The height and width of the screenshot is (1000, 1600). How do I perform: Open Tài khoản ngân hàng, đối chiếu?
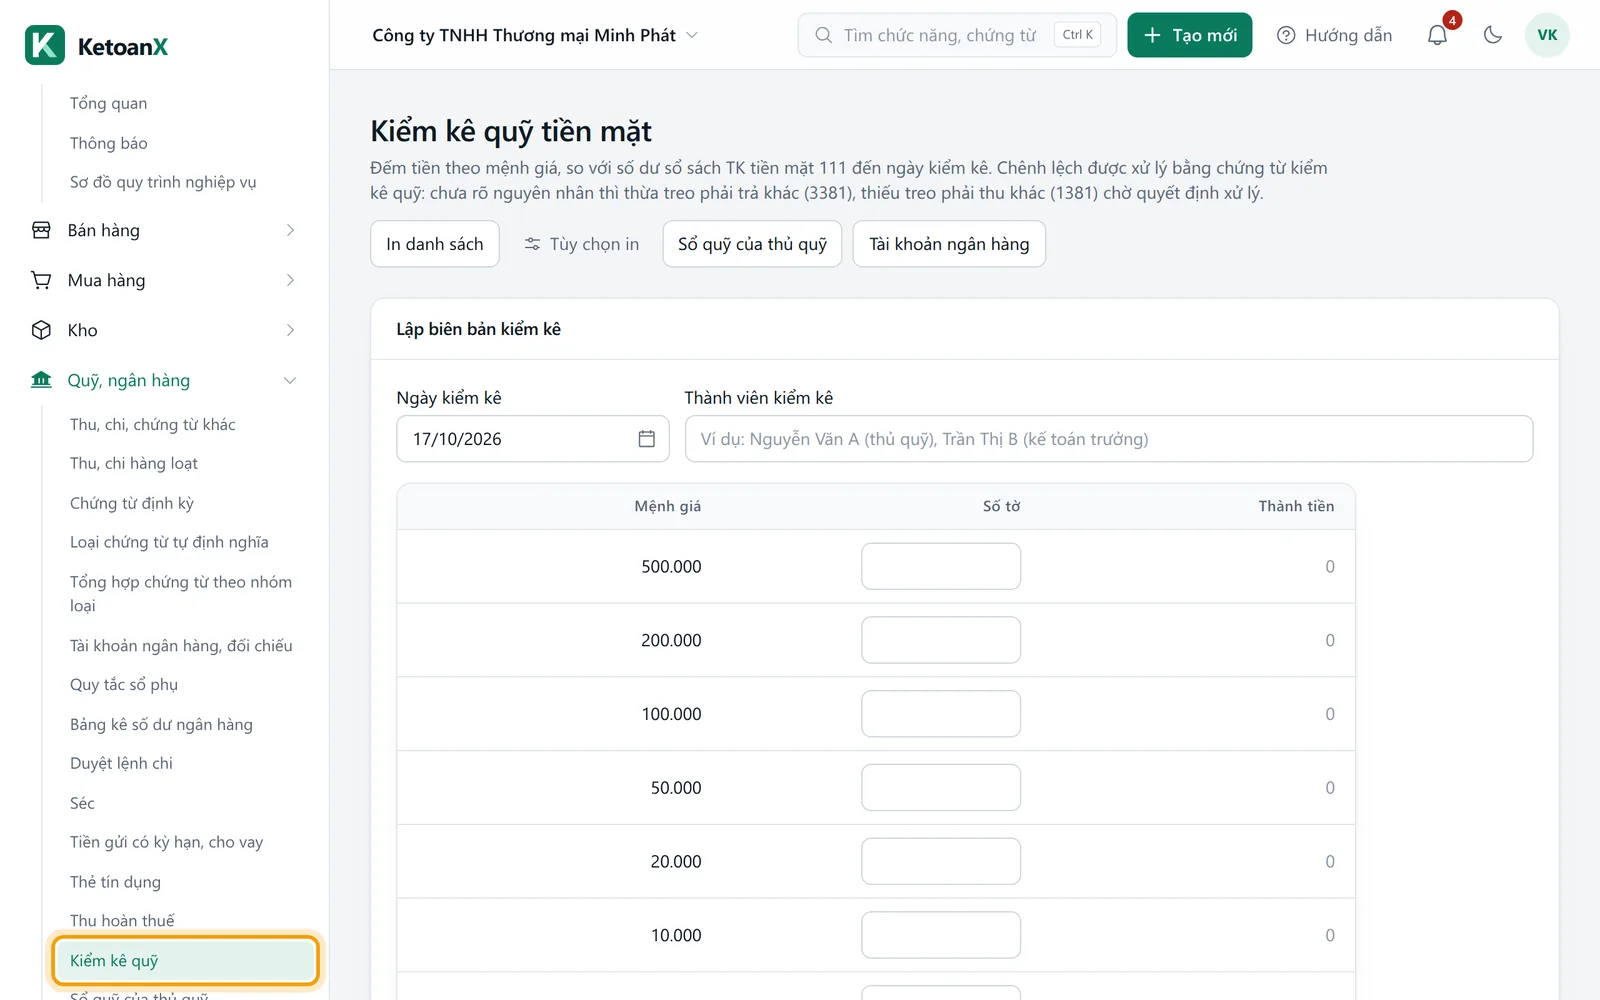coord(181,645)
